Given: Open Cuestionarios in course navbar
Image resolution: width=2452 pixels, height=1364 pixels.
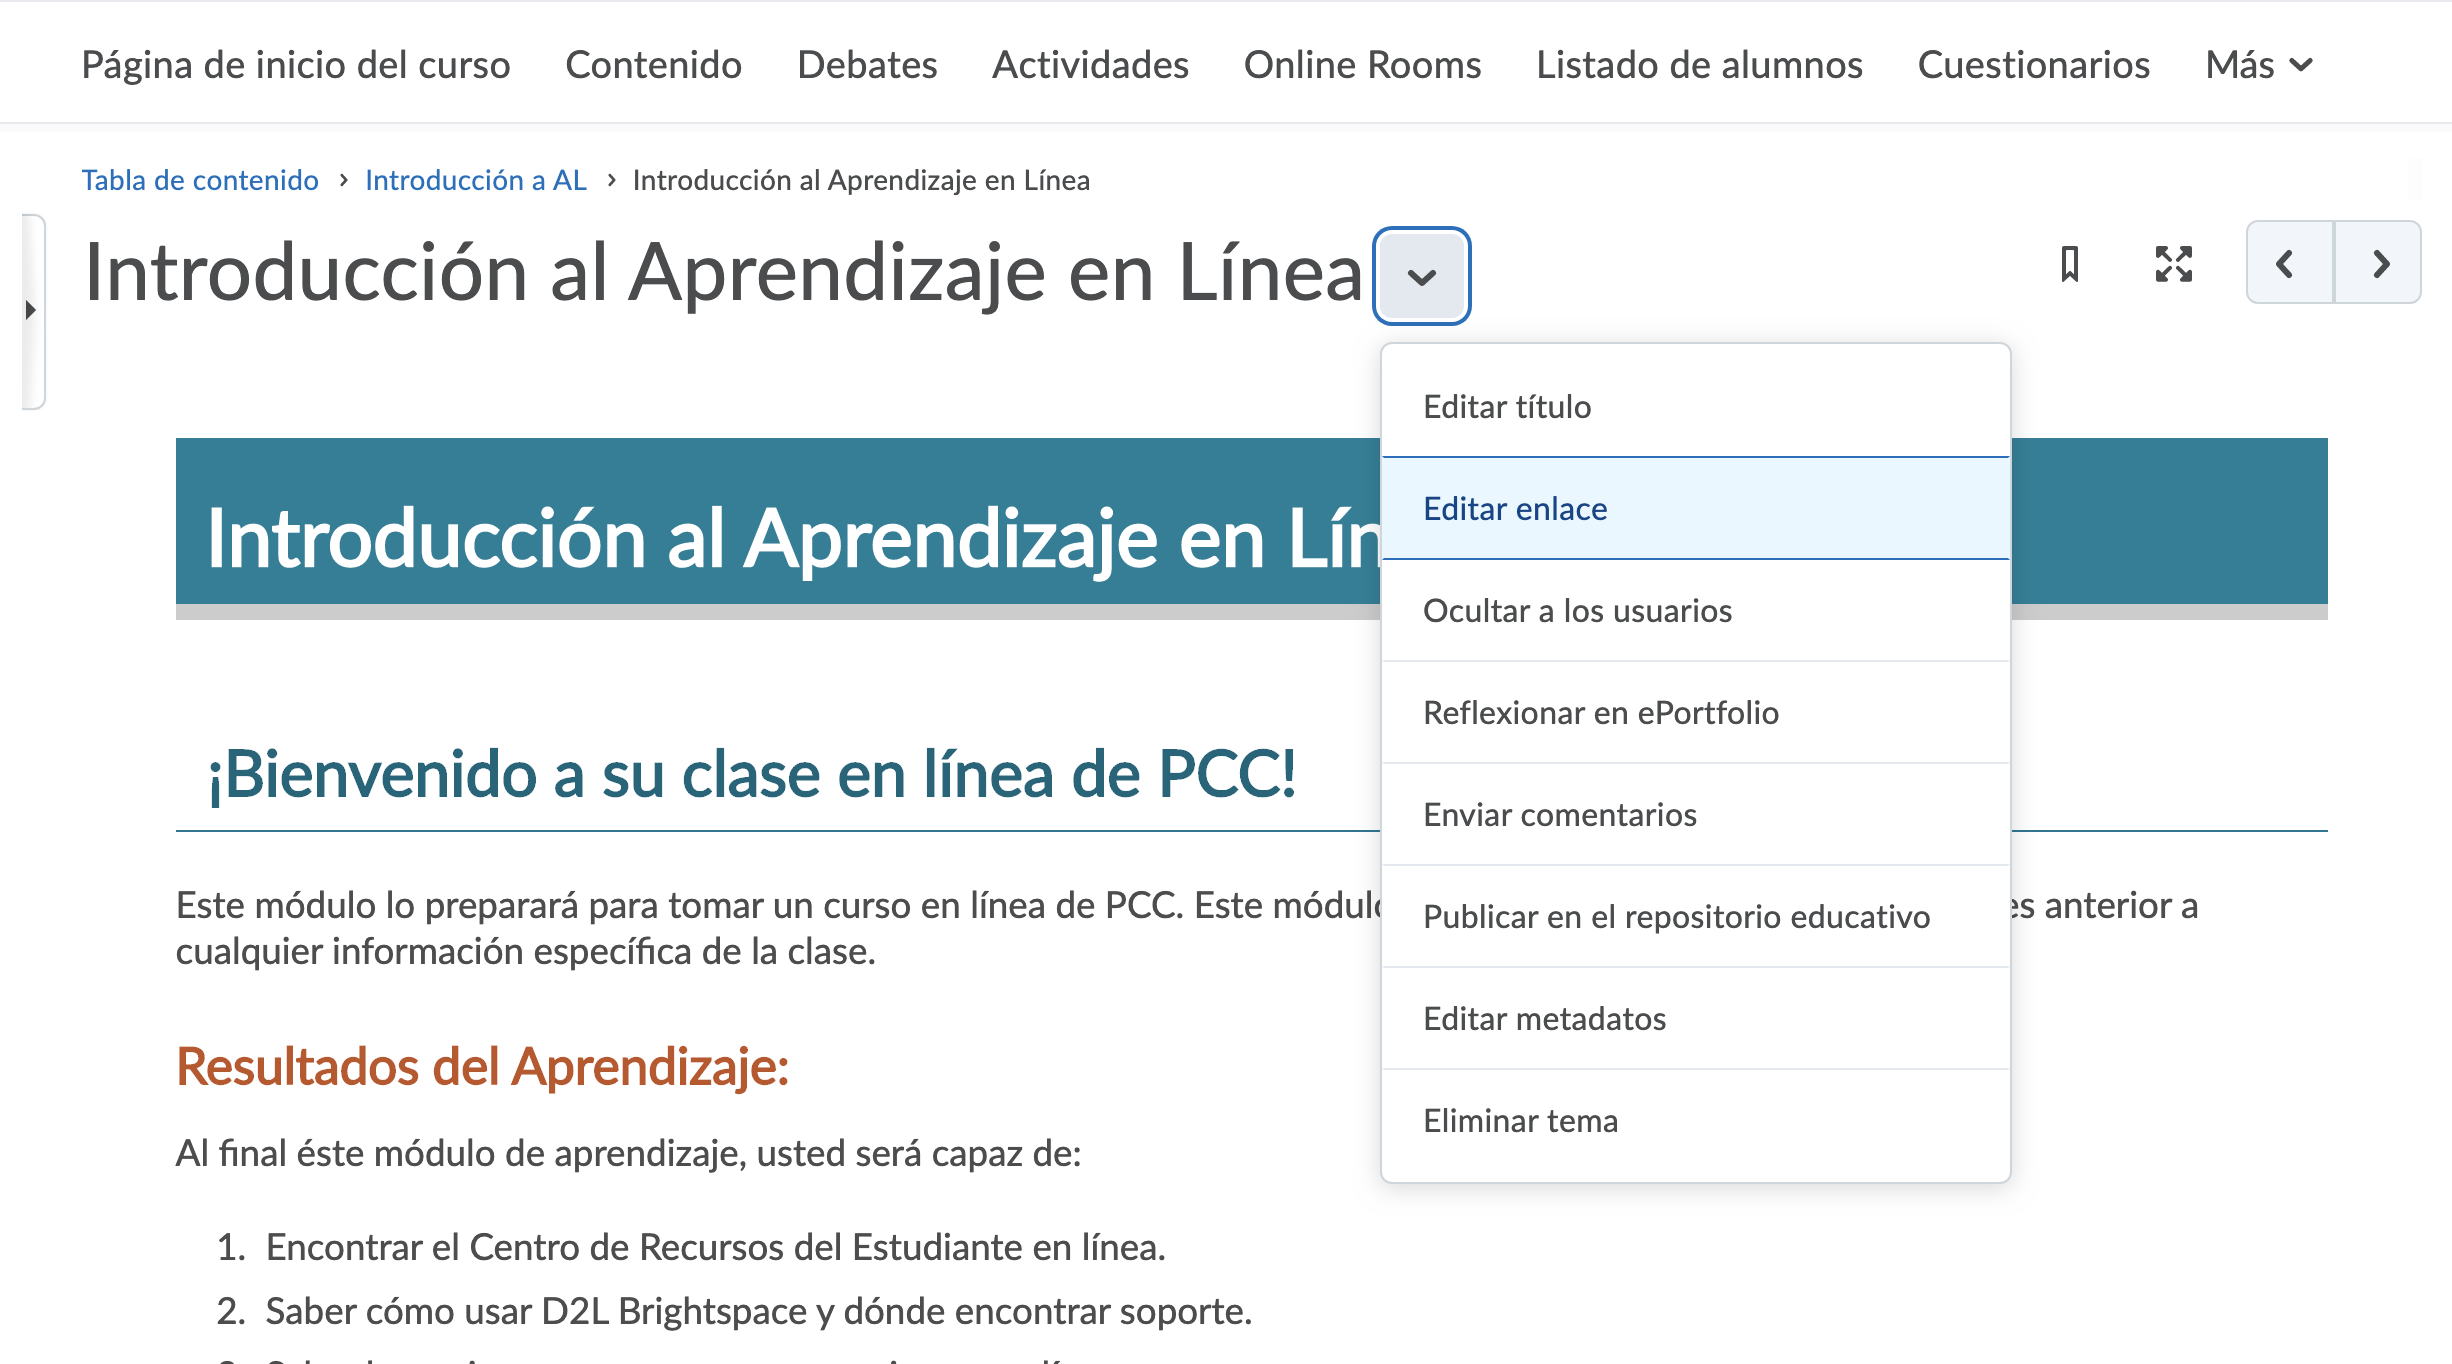Looking at the screenshot, I should 2033,65.
